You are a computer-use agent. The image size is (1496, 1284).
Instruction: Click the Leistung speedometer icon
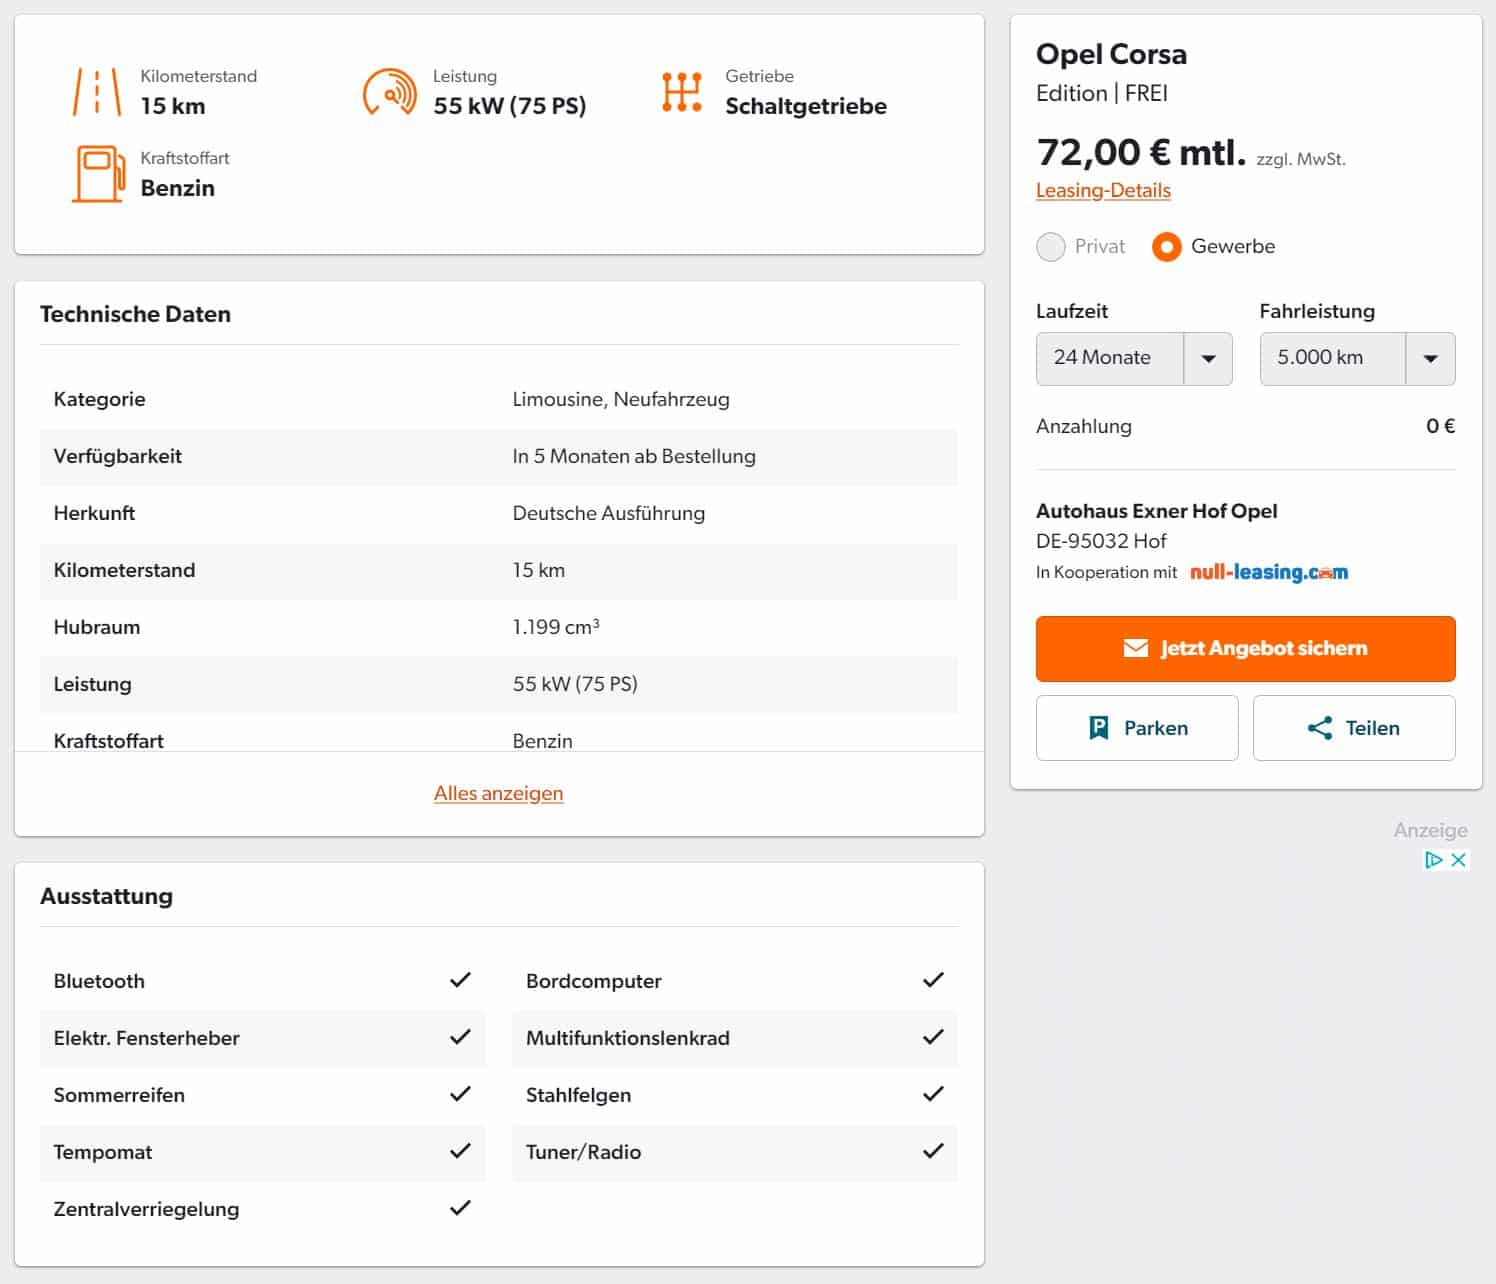click(389, 92)
